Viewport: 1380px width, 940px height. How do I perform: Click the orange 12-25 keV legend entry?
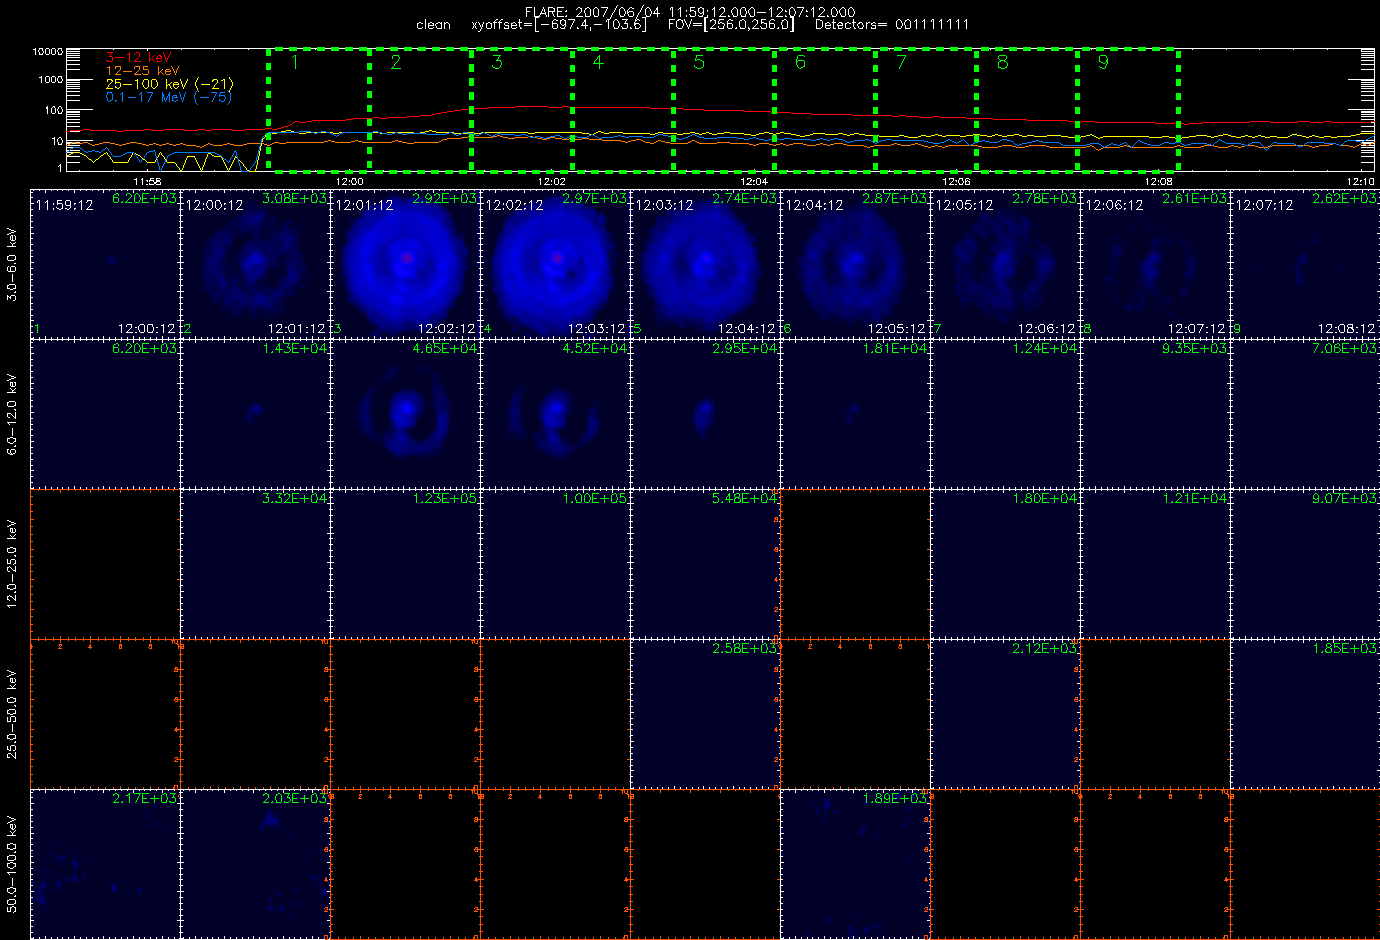point(143,71)
